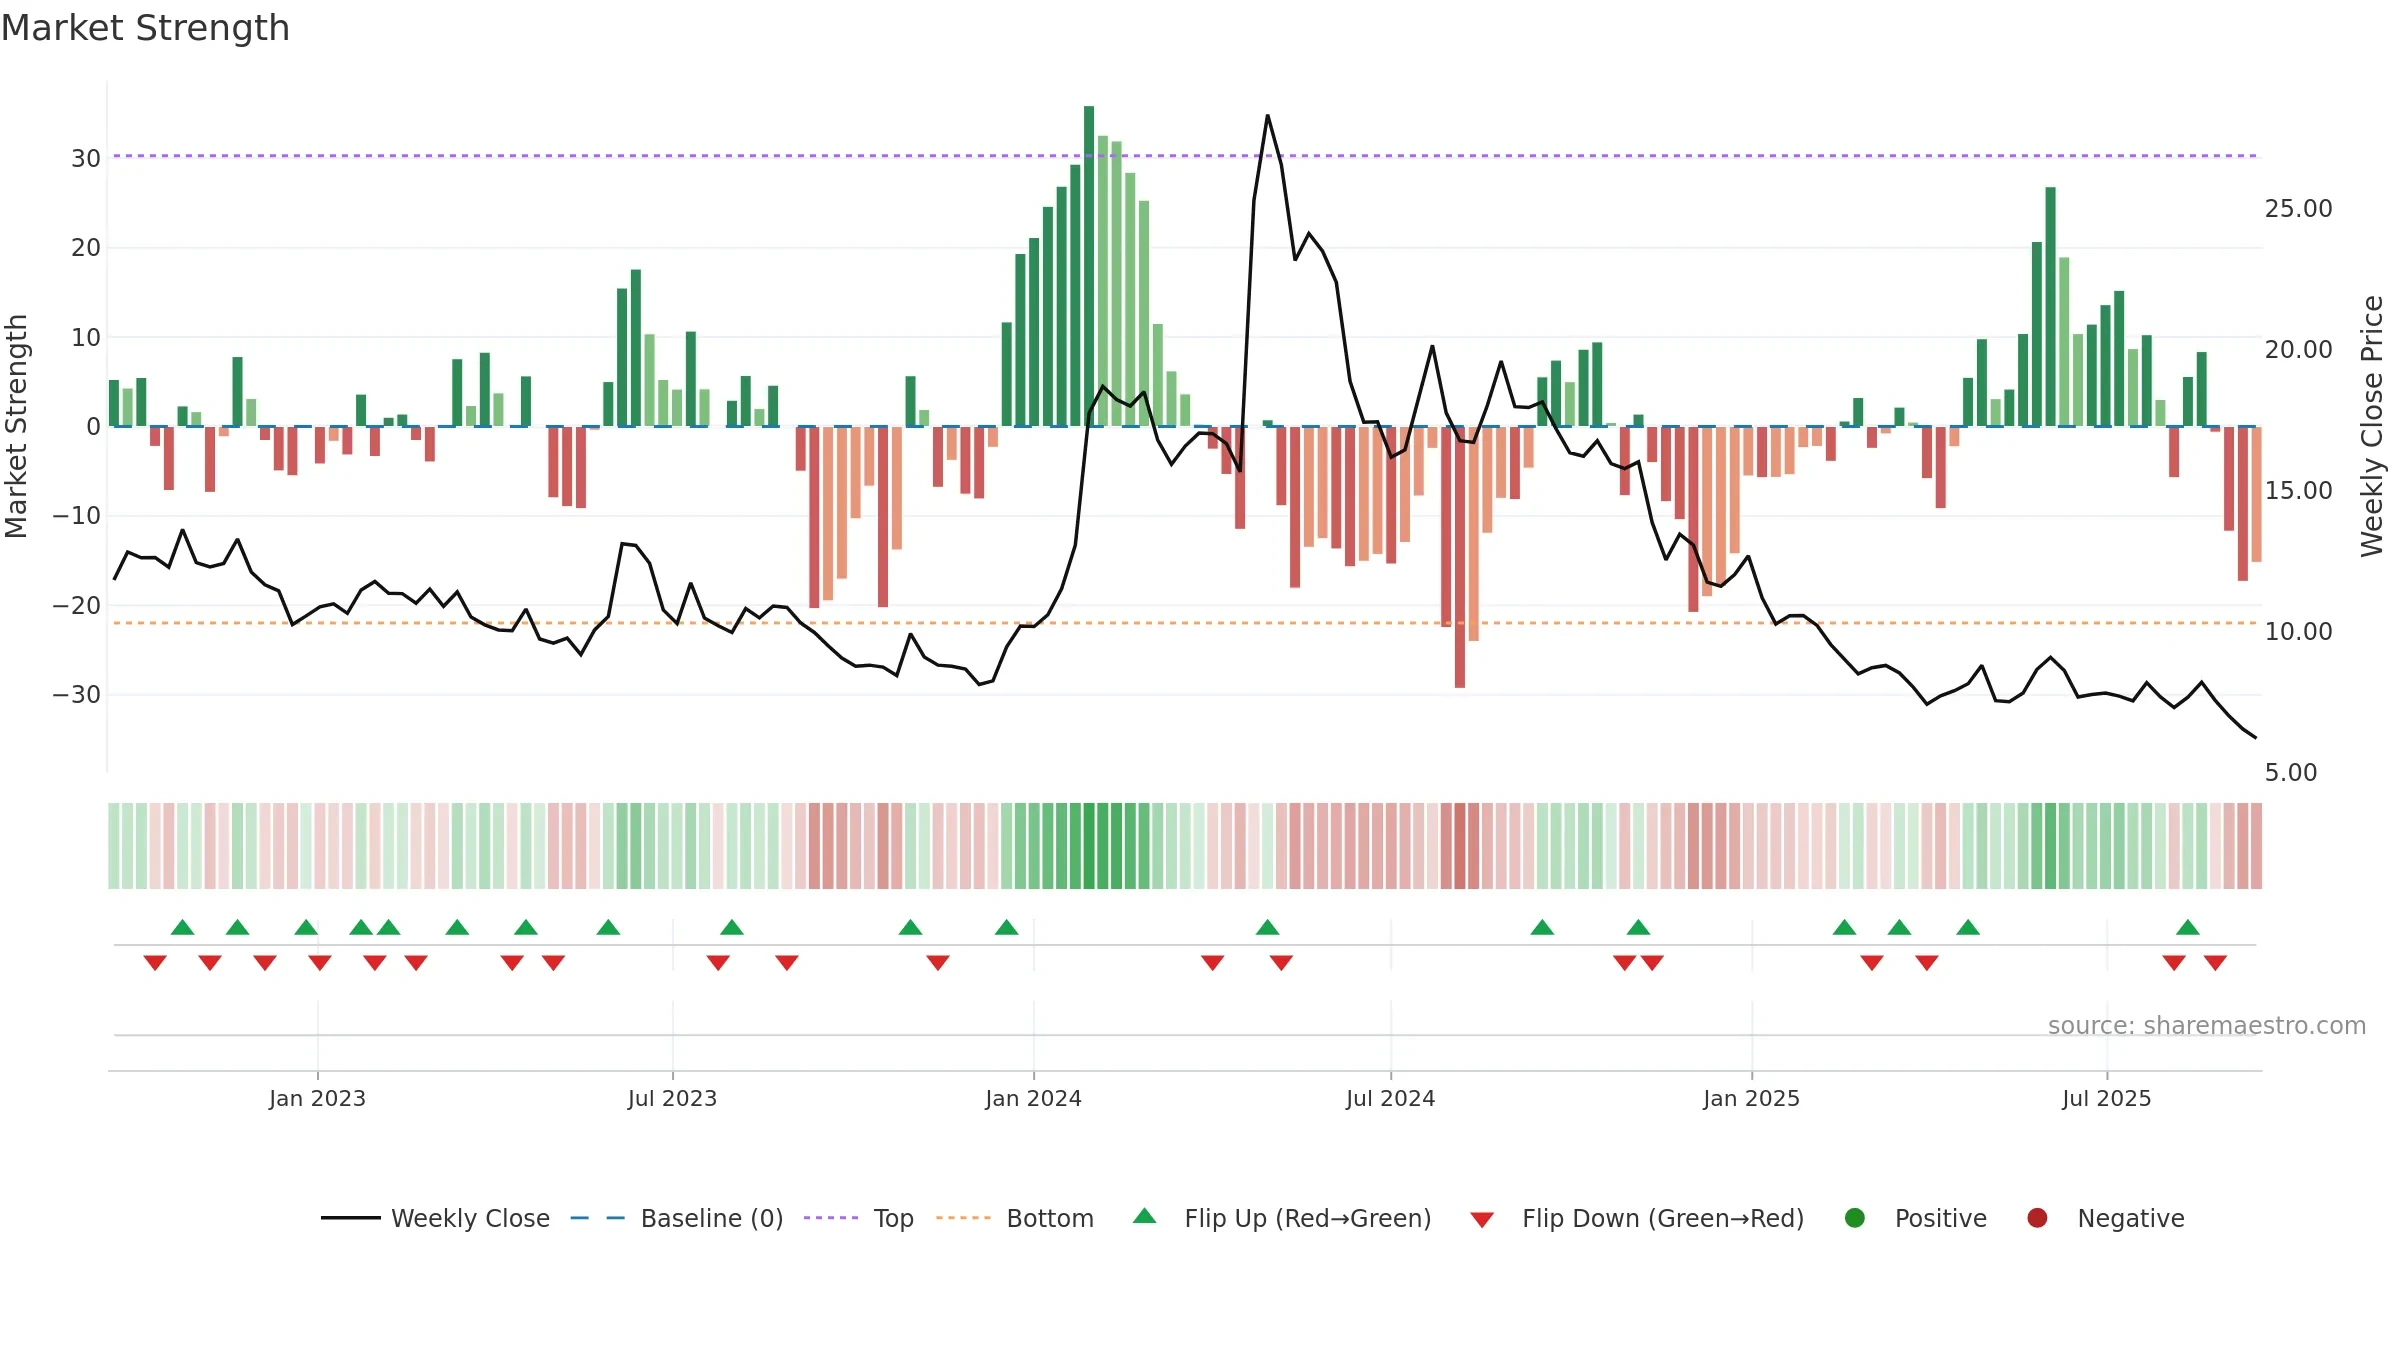Toggle Flip Up (Red→Green) legend entry
The height and width of the screenshot is (1350, 2400).
[x=1282, y=1218]
